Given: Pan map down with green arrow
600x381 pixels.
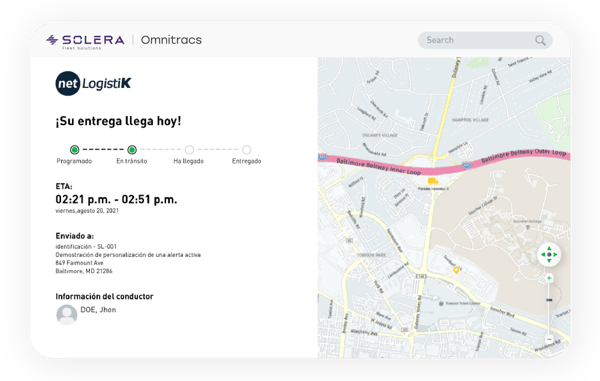Looking at the screenshot, I should click(x=549, y=261).
